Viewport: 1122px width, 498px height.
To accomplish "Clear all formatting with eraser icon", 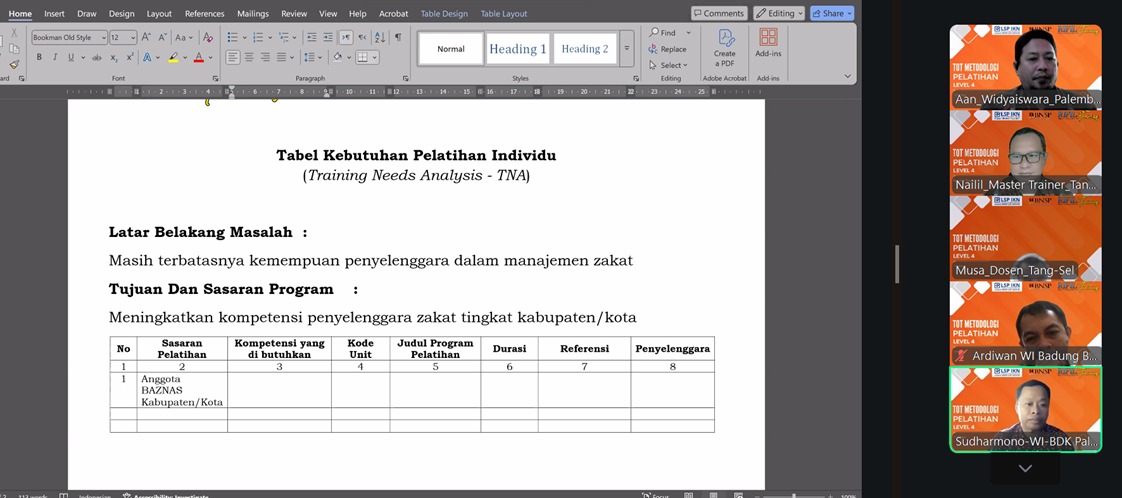I will pyautogui.click(x=208, y=38).
